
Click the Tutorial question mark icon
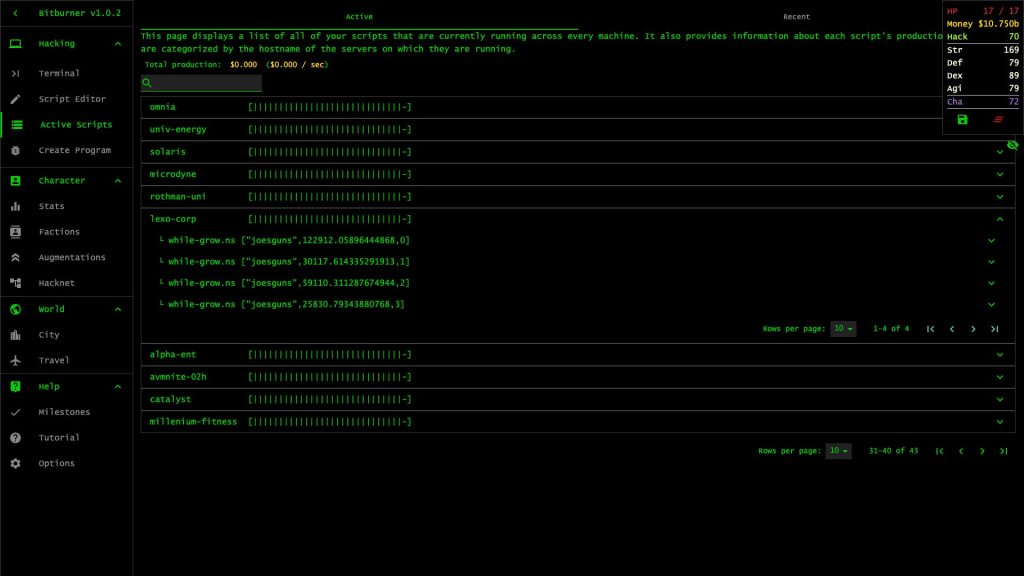tap(15, 438)
